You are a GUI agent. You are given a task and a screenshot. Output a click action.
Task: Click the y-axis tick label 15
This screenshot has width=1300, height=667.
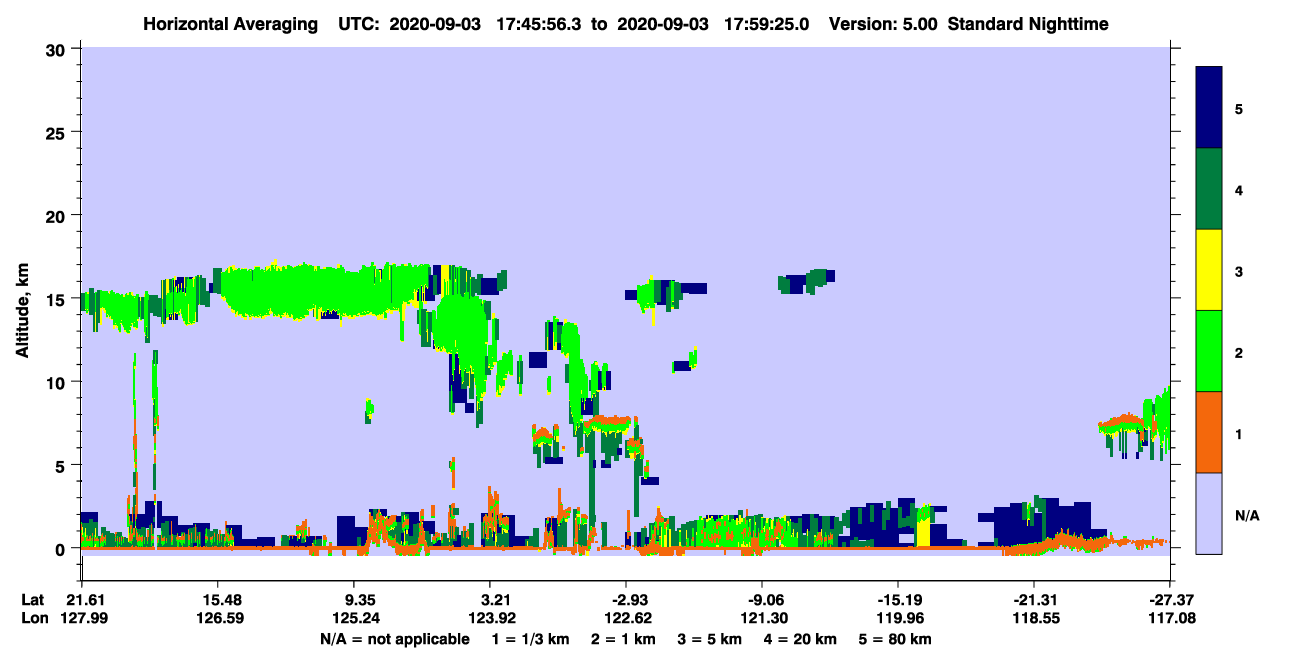point(57,298)
